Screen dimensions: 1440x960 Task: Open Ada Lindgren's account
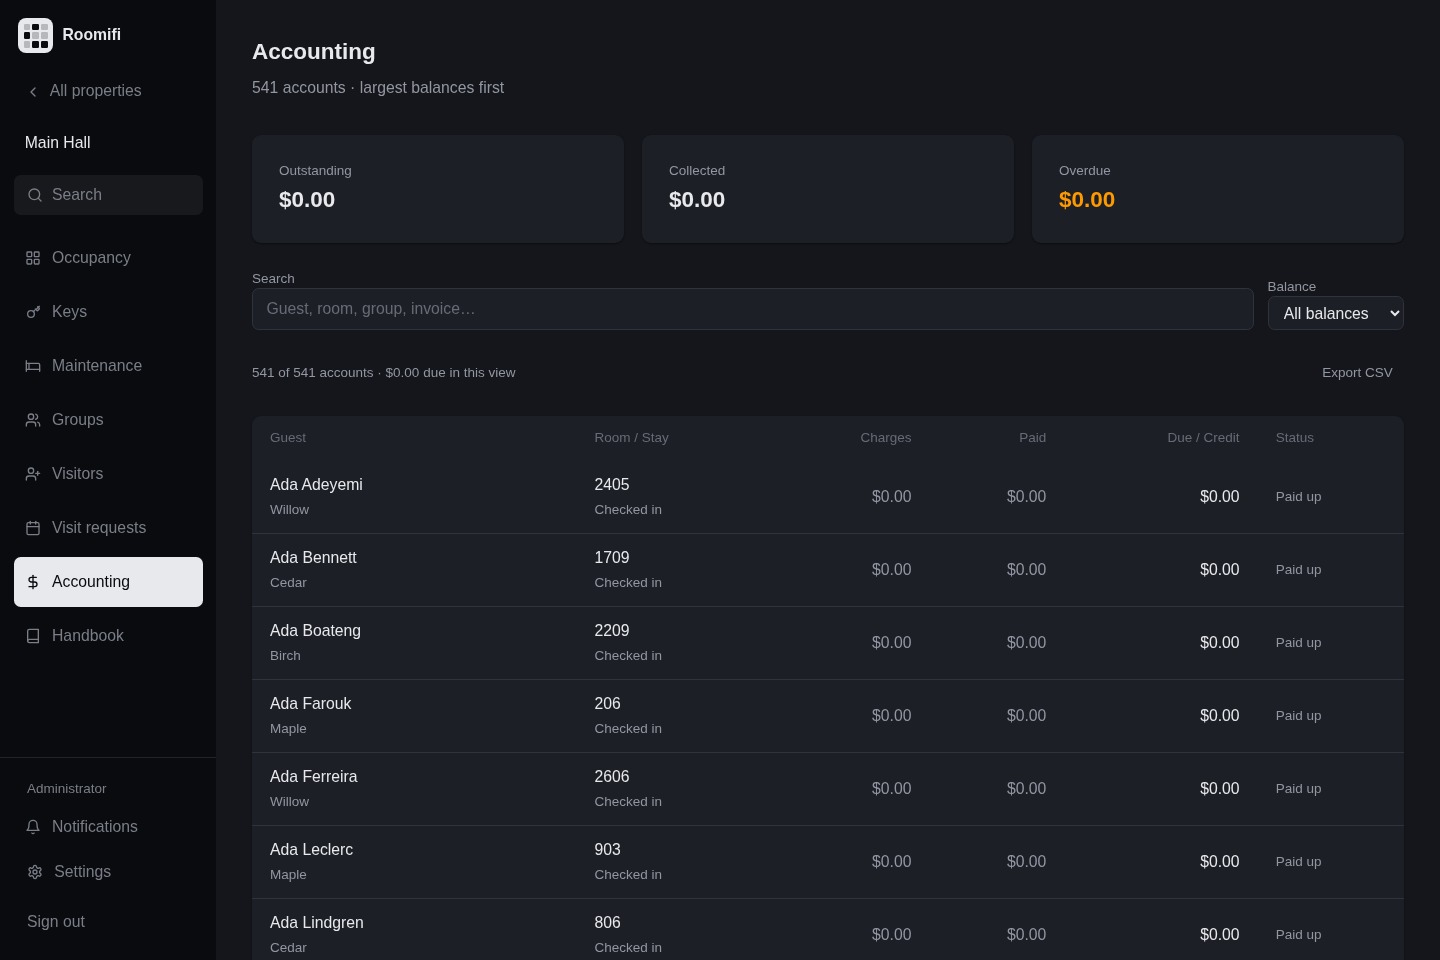pyautogui.click(x=316, y=923)
